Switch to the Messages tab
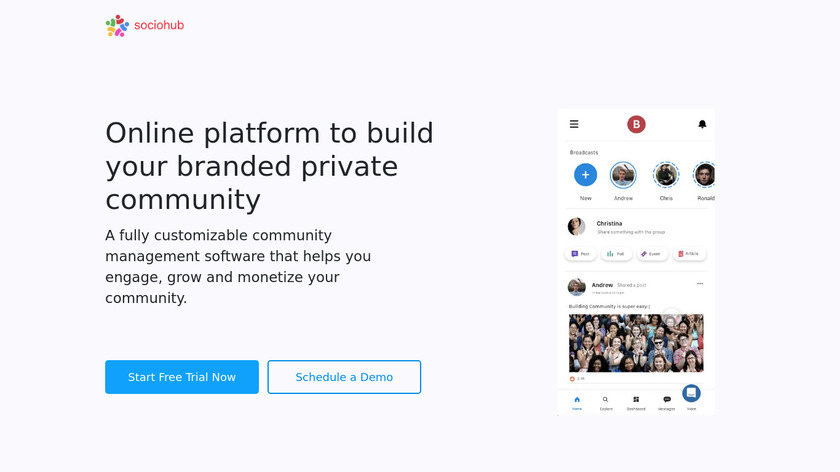Screen dimensions: 840x472 pyautogui.click(x=667, y=402)
